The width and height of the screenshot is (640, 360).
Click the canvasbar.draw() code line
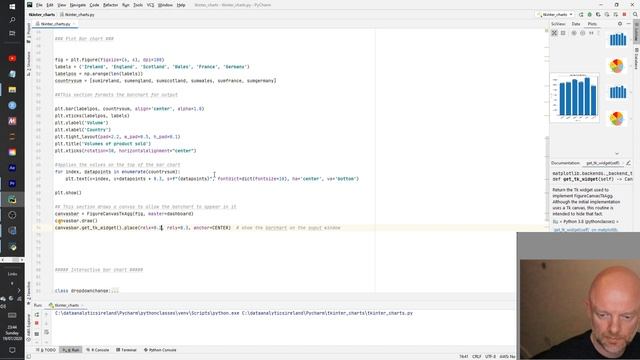76,221
